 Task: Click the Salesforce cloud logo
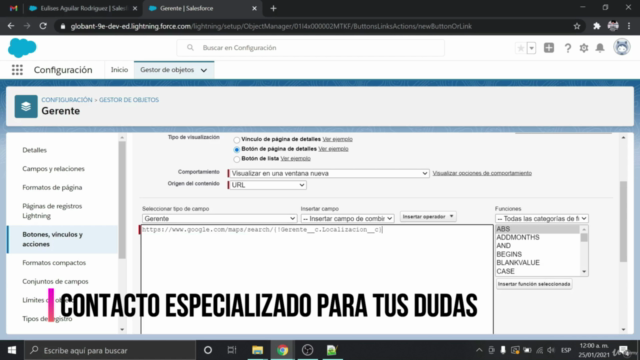coord(22,48)
